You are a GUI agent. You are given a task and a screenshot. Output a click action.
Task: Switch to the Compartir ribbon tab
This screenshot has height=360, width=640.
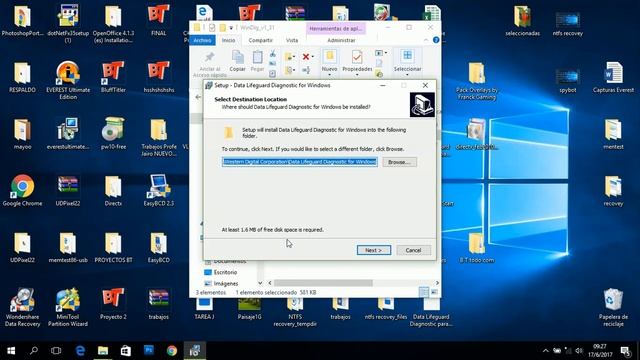260,40
